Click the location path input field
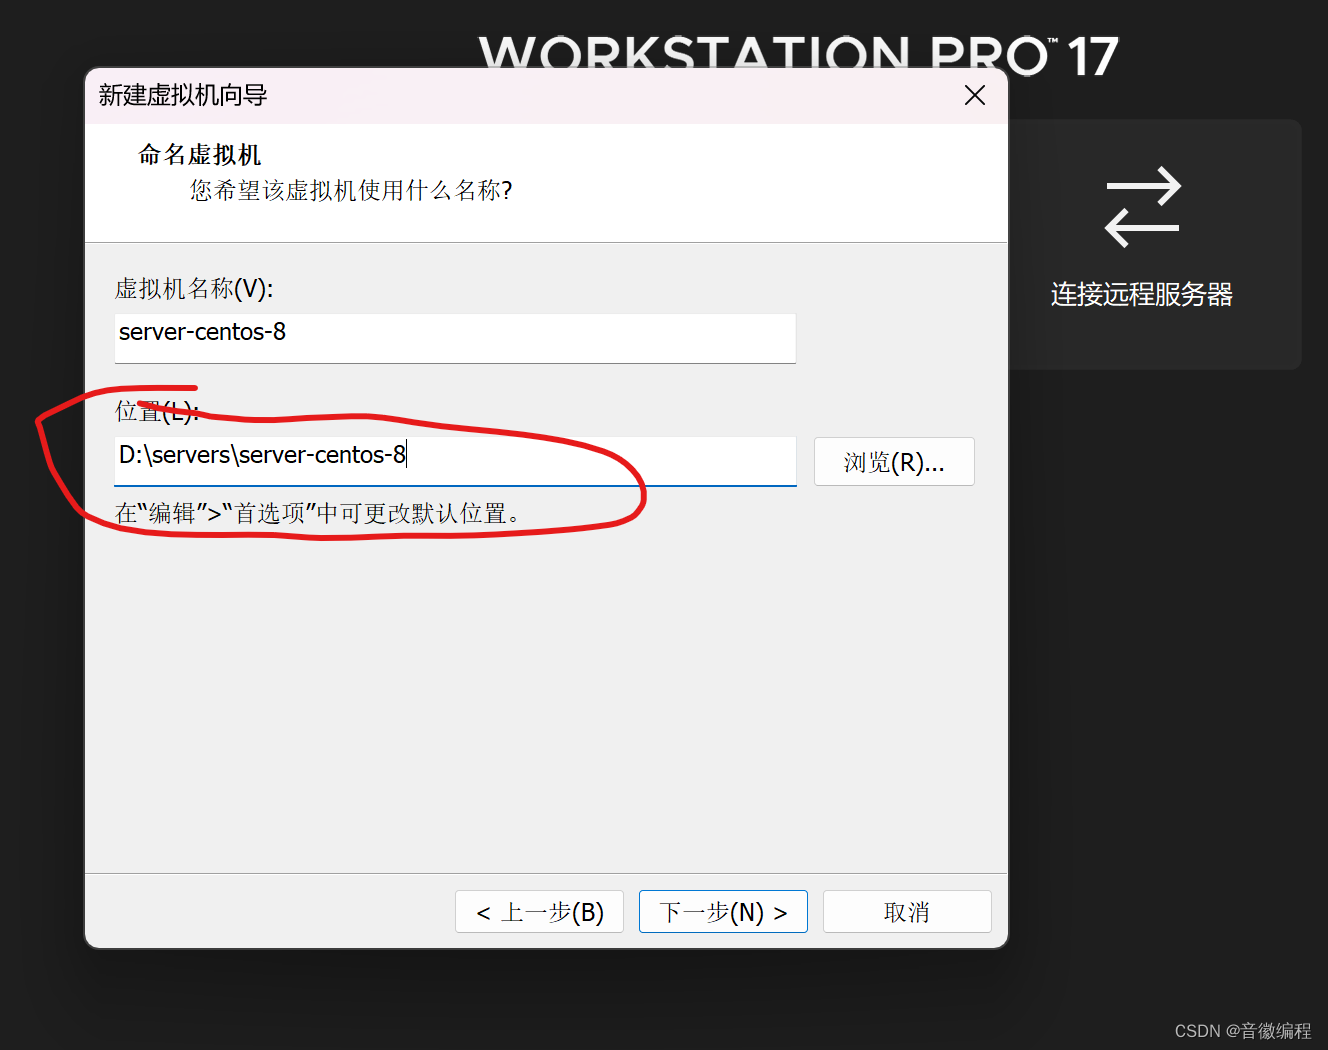This screenshot has height=1050, width=1328. pos(455,461)
